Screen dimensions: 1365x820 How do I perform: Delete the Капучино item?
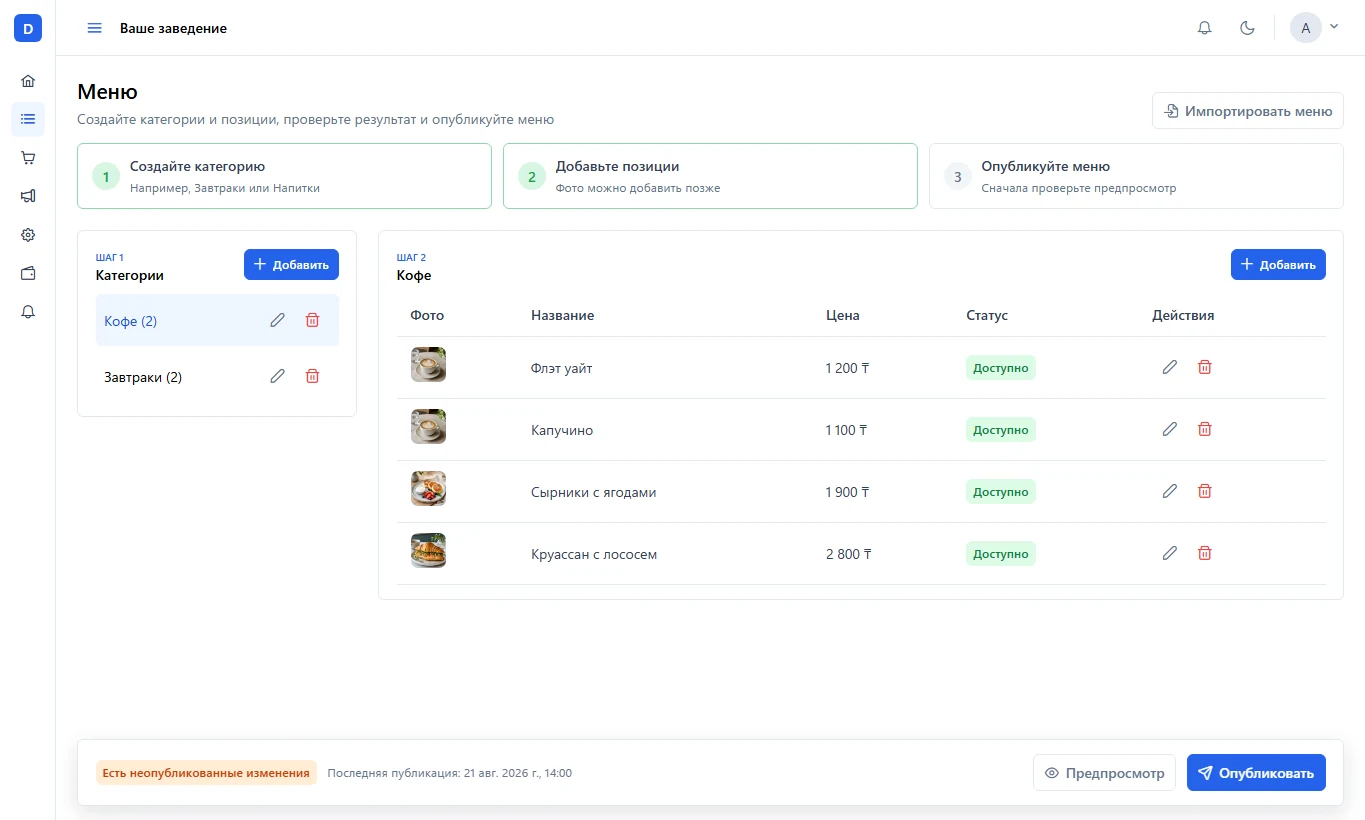click(x=1205, y=429)
